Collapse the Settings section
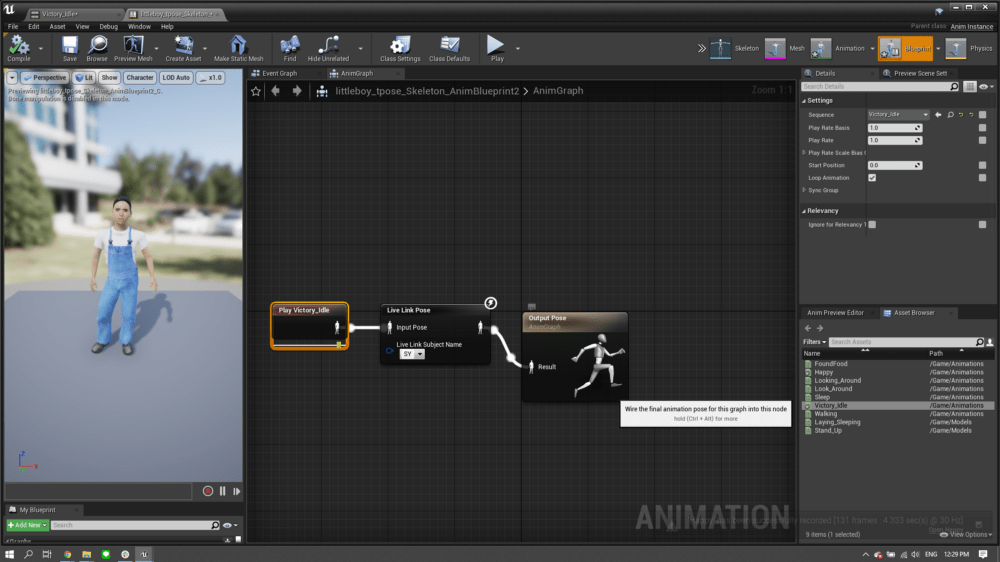The height and width of the screenshot is (562, 1000). point(804,101)
